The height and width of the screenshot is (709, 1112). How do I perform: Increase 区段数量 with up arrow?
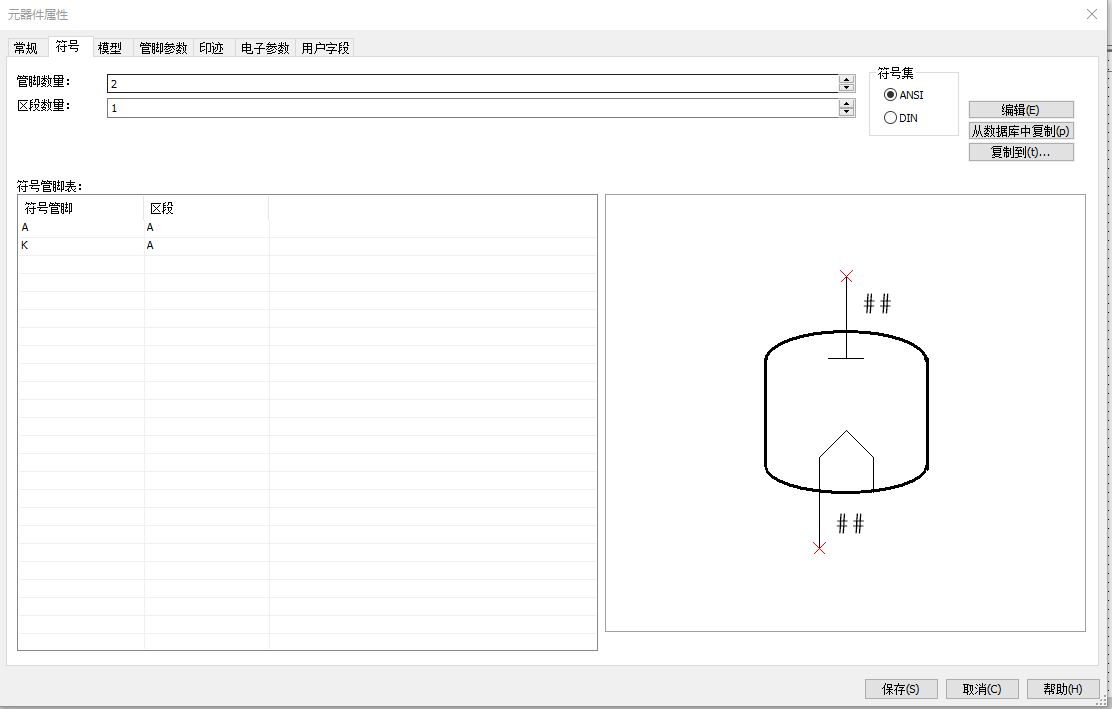(846, 104)
